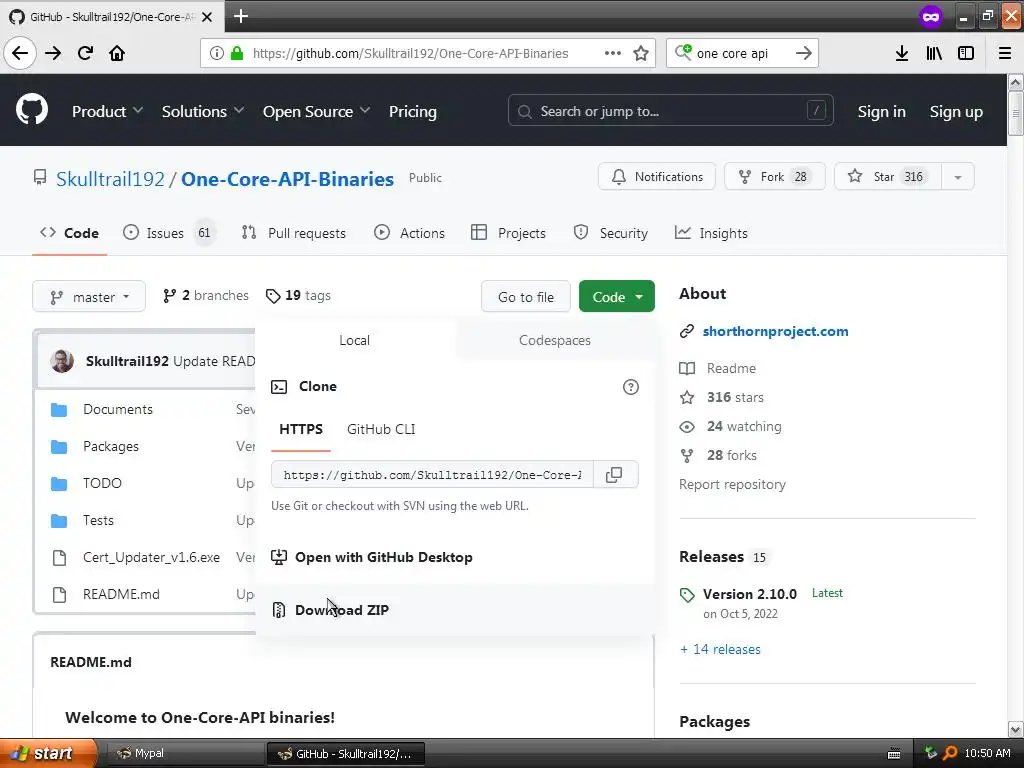Open a new browser tab with plus
Screen dimensions: 1024x768
(240, 16)
